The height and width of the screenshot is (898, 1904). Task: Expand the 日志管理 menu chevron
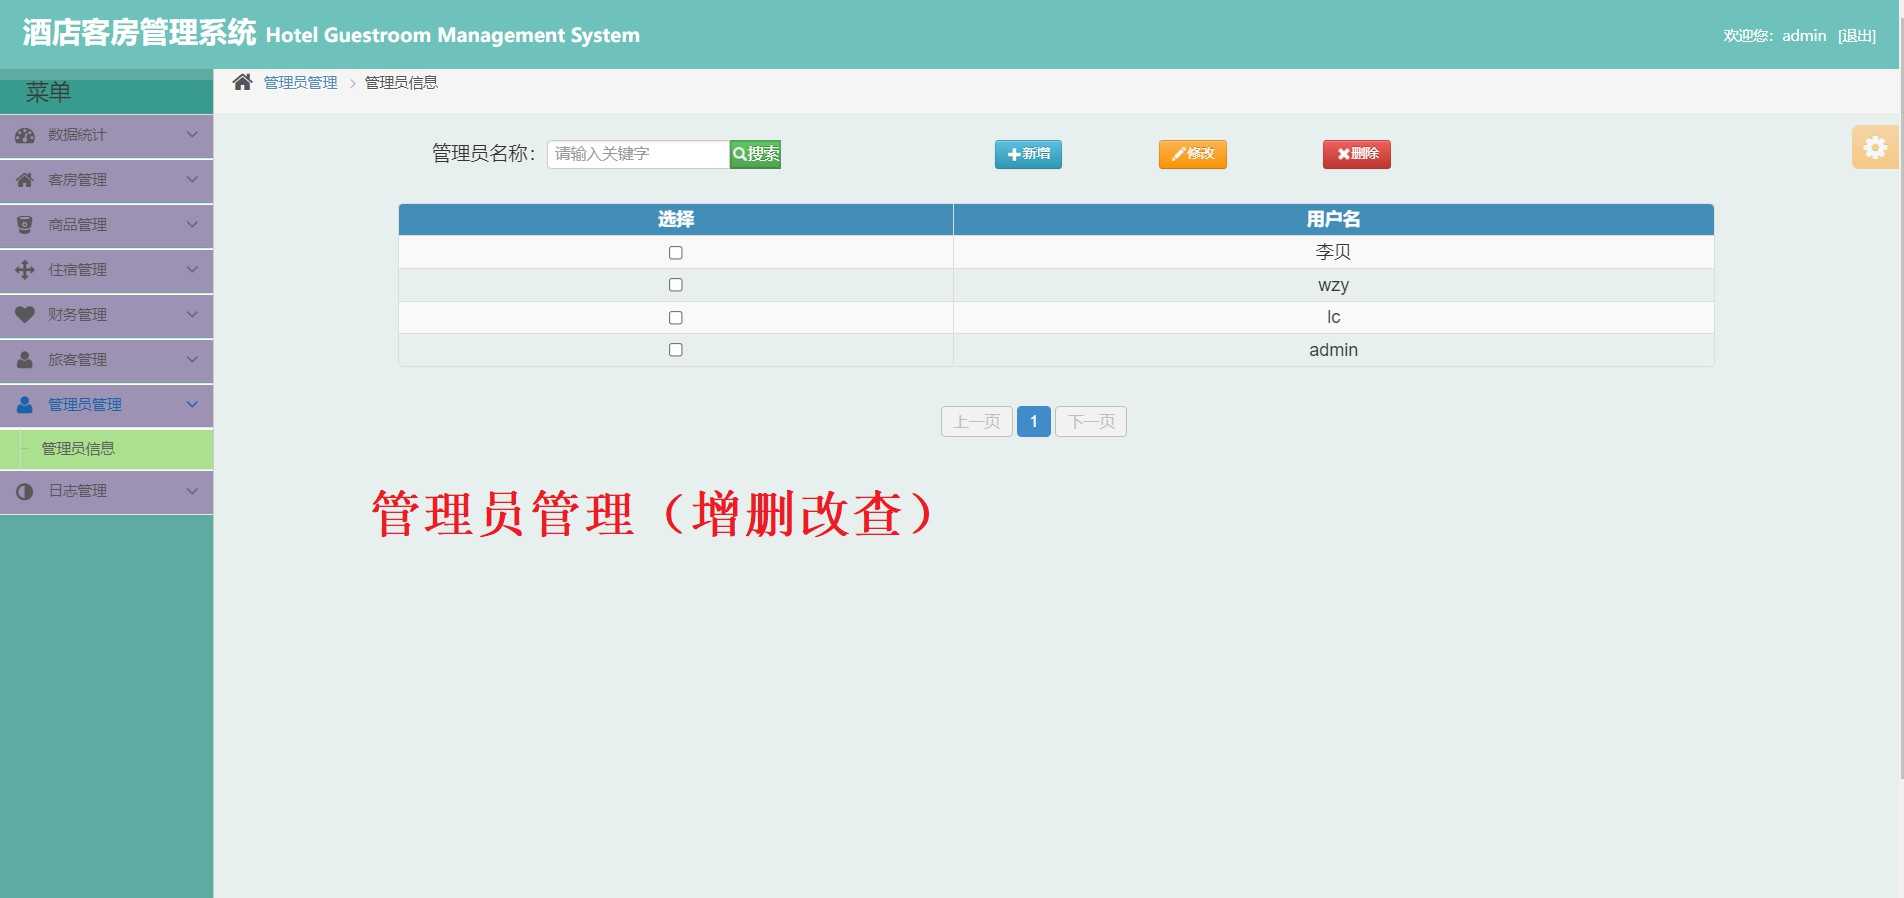pyautogui.click(x=192, y=491)
